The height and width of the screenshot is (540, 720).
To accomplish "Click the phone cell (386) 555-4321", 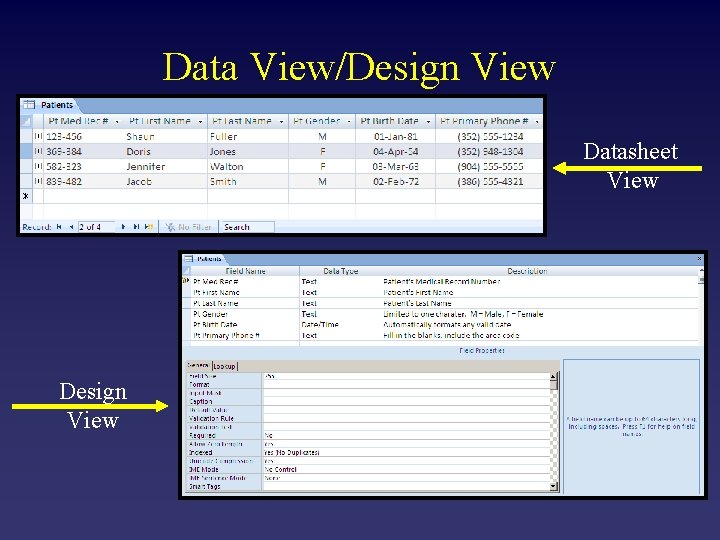I will (x=490, y=181).
